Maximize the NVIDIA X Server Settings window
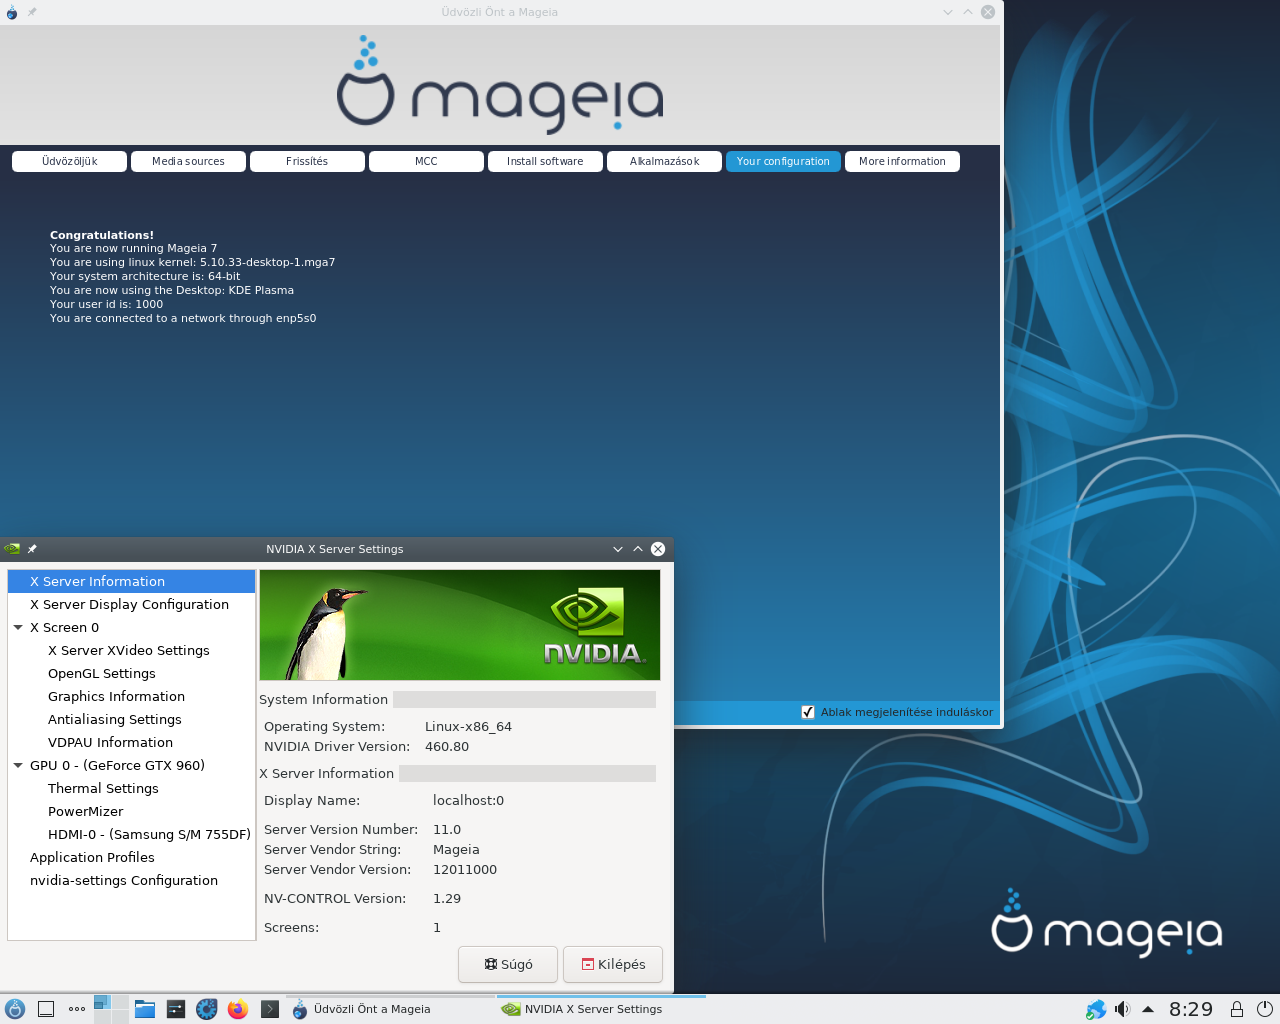This screenshot has height=1024, width=1280. pyautogui.click(x=638, y=549)
